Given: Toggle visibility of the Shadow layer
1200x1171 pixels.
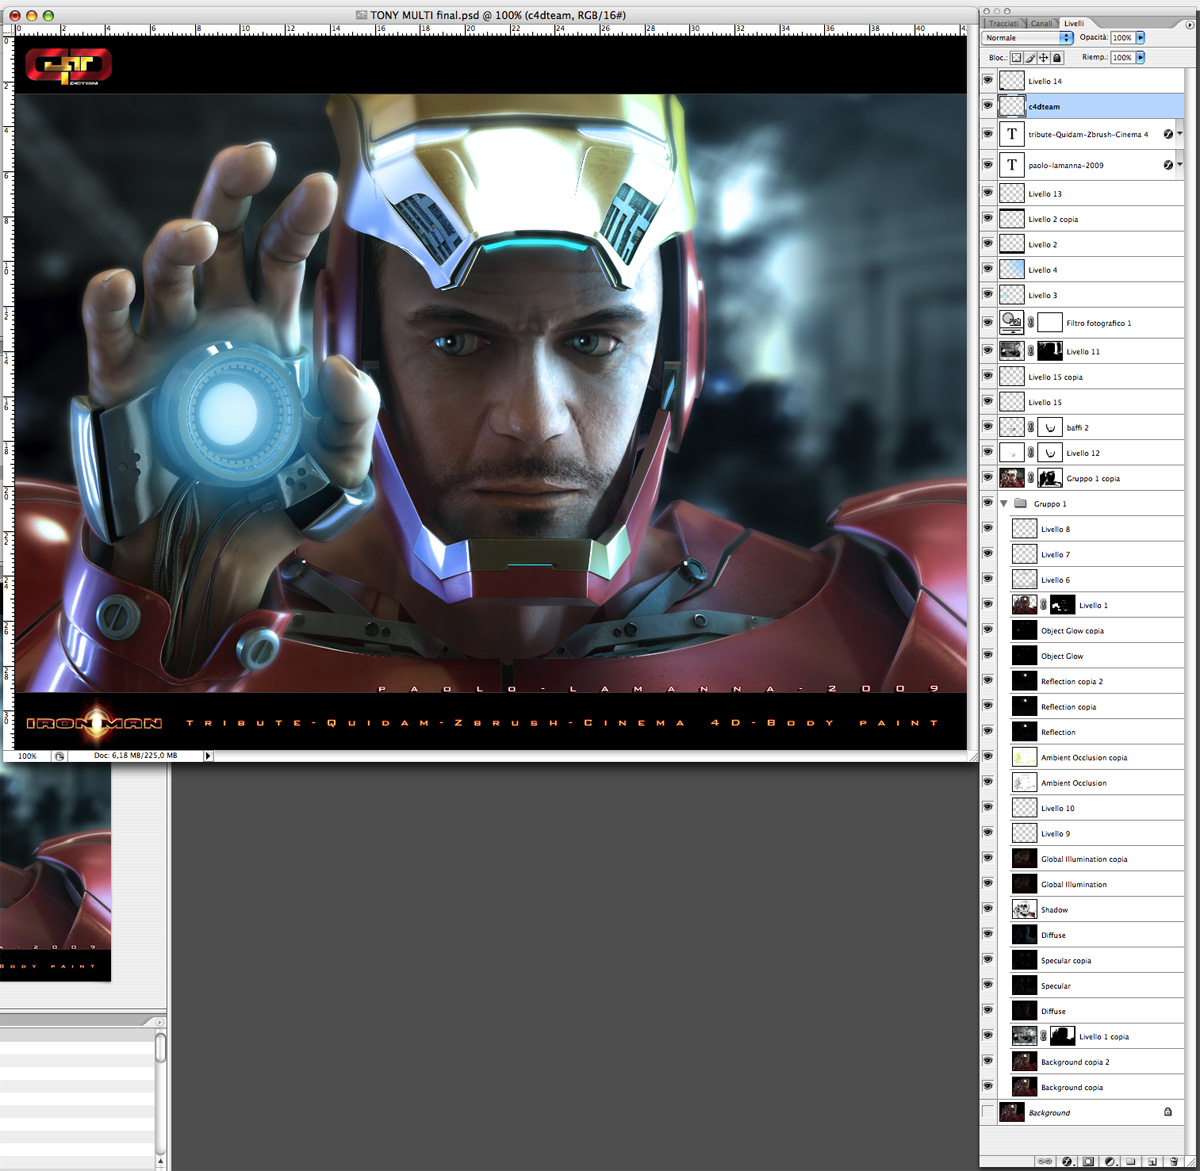Looking at the screenshot, I should coord(988,909).
